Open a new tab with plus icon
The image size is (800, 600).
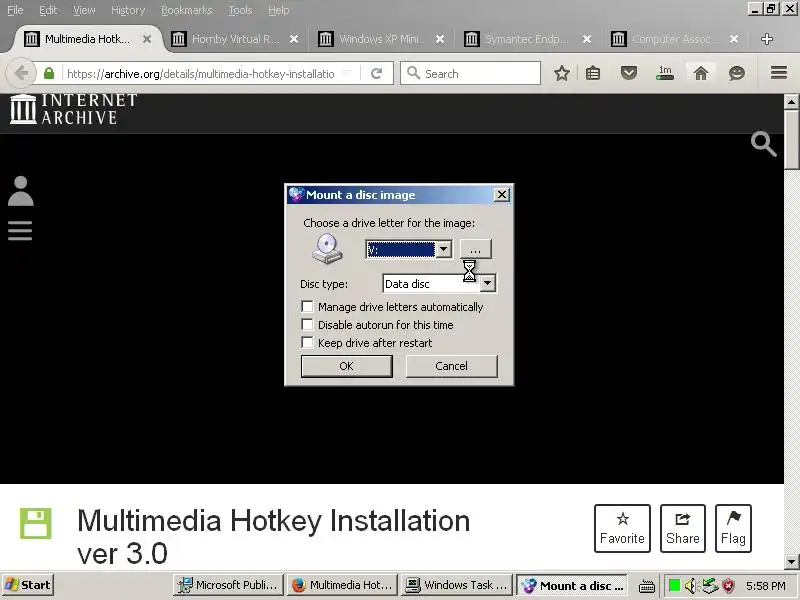coord(766,39)
